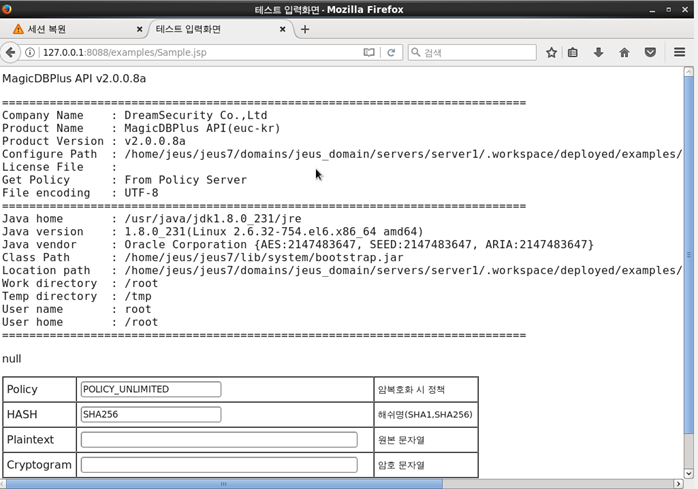Click the vertical scrollbar thumb
Image resolution: width=698 pixels, height=489 pixels.
pyautogui.click(x=689, y=255)
